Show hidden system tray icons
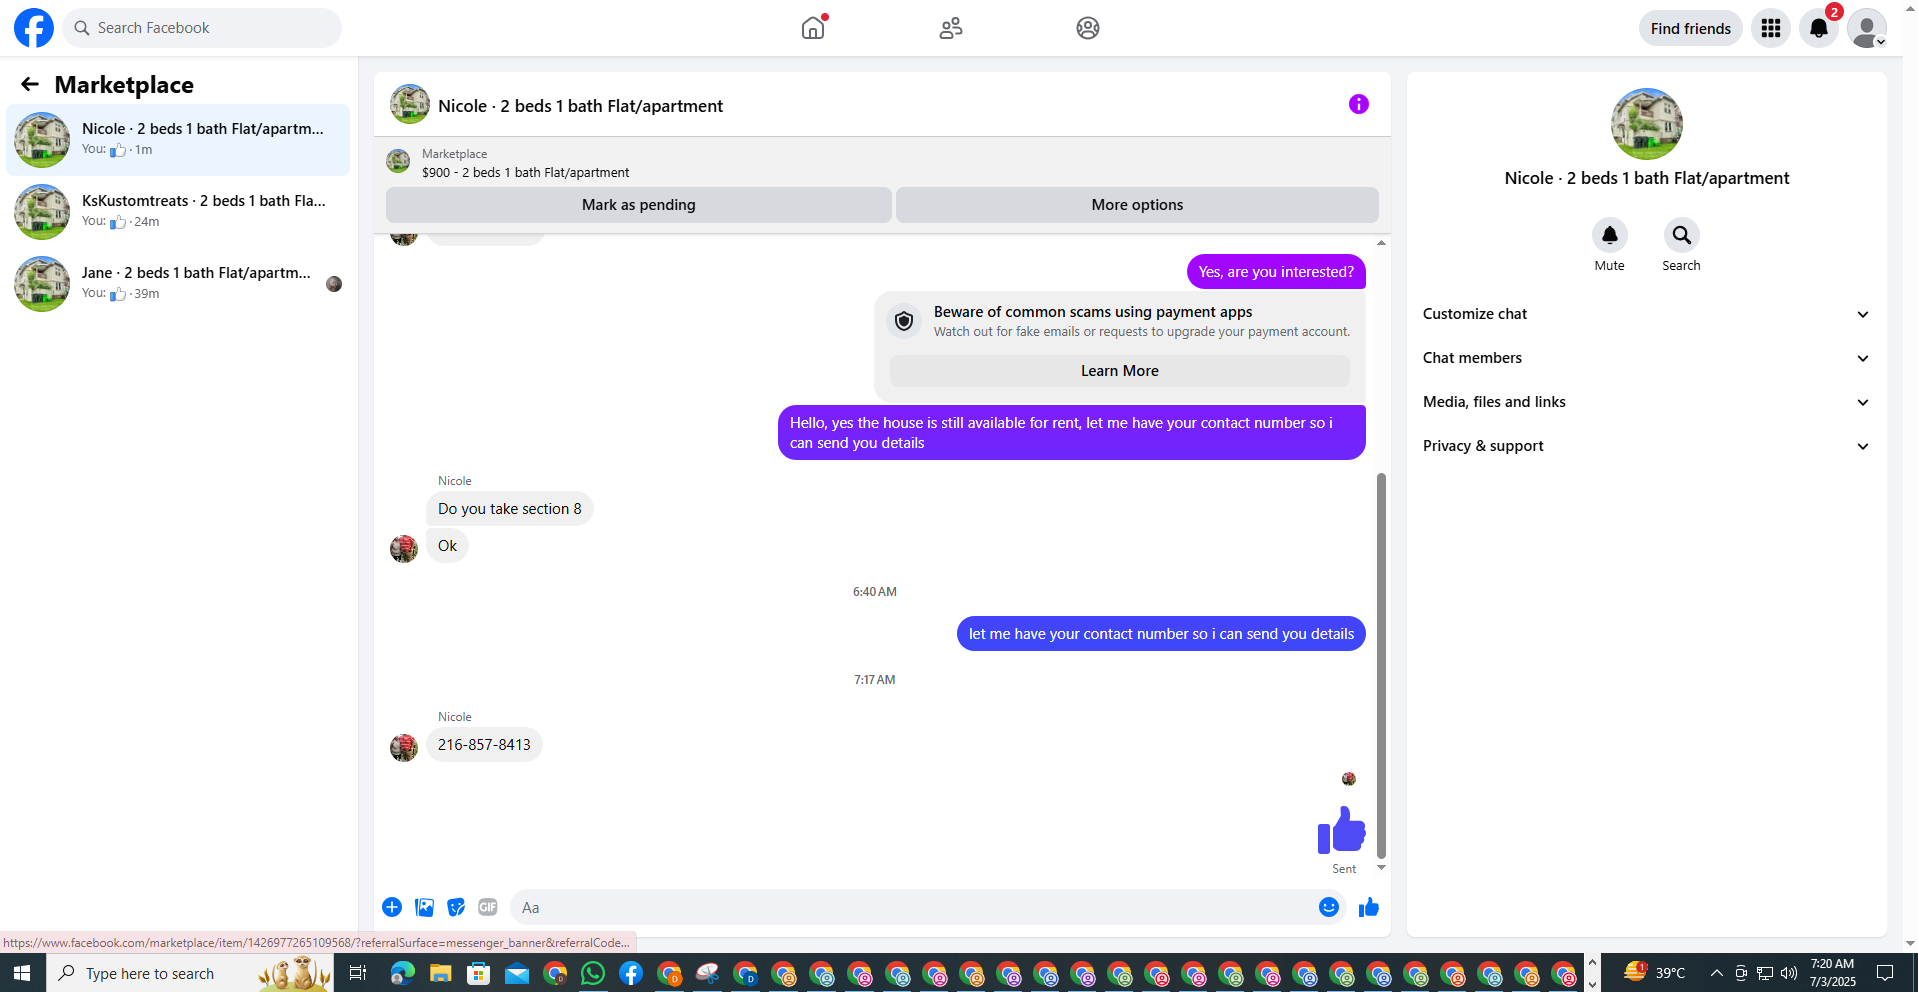Image resolution: width=1918 pixels, height=992 pixels. 1716,973
